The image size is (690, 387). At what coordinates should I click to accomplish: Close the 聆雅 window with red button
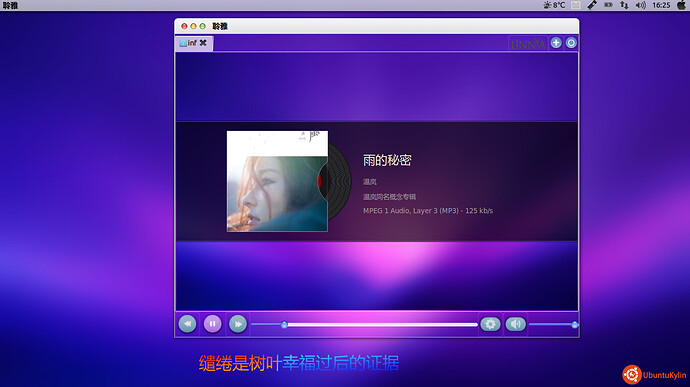point(184,26)
